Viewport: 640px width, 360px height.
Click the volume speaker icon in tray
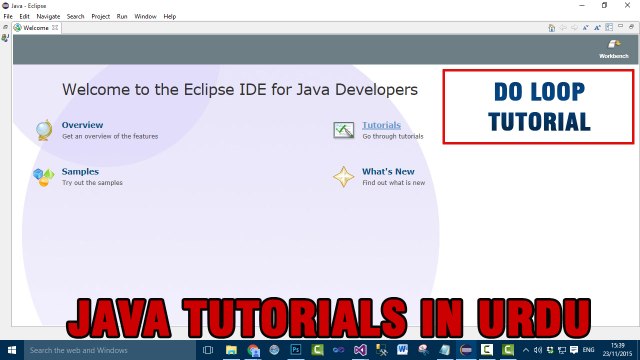tap(538, 350)
